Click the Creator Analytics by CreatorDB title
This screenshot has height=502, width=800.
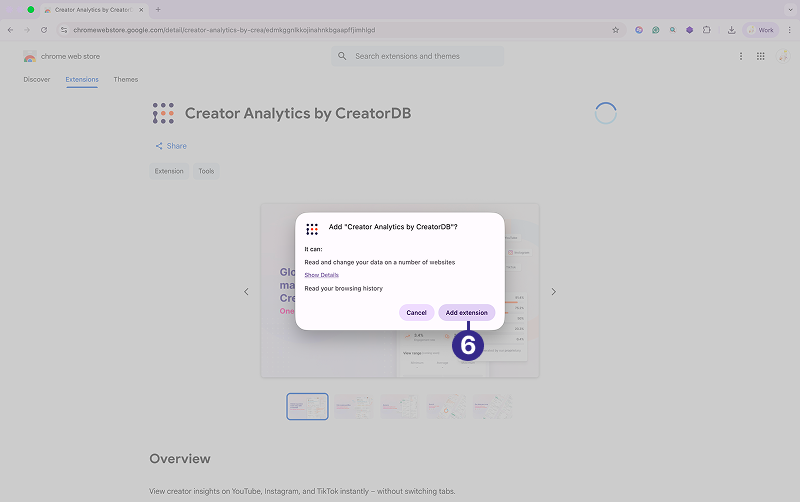(x=298, y=113)
